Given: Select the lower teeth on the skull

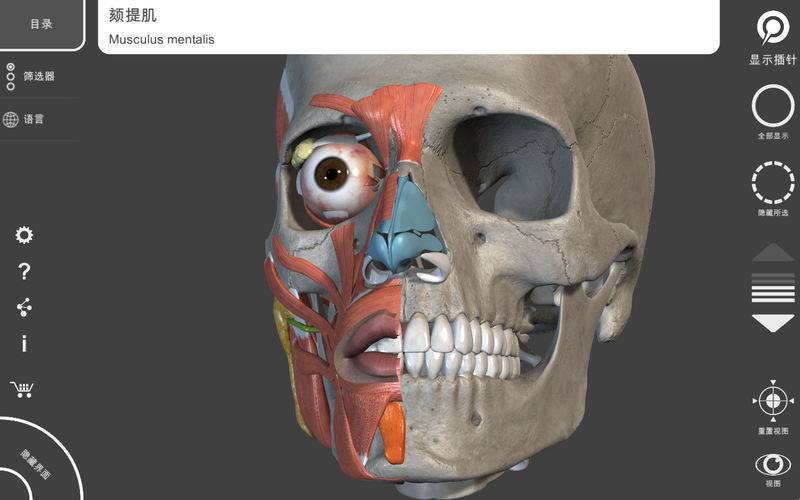Looking at the screenshot, I should [459, 365].
